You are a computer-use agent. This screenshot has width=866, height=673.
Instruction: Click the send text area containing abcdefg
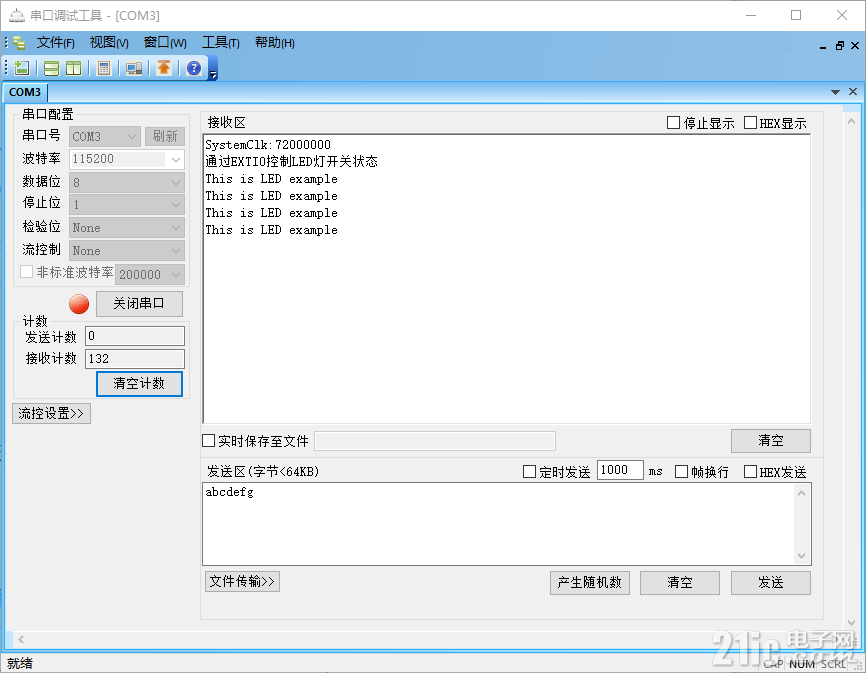tap(498, 523)
